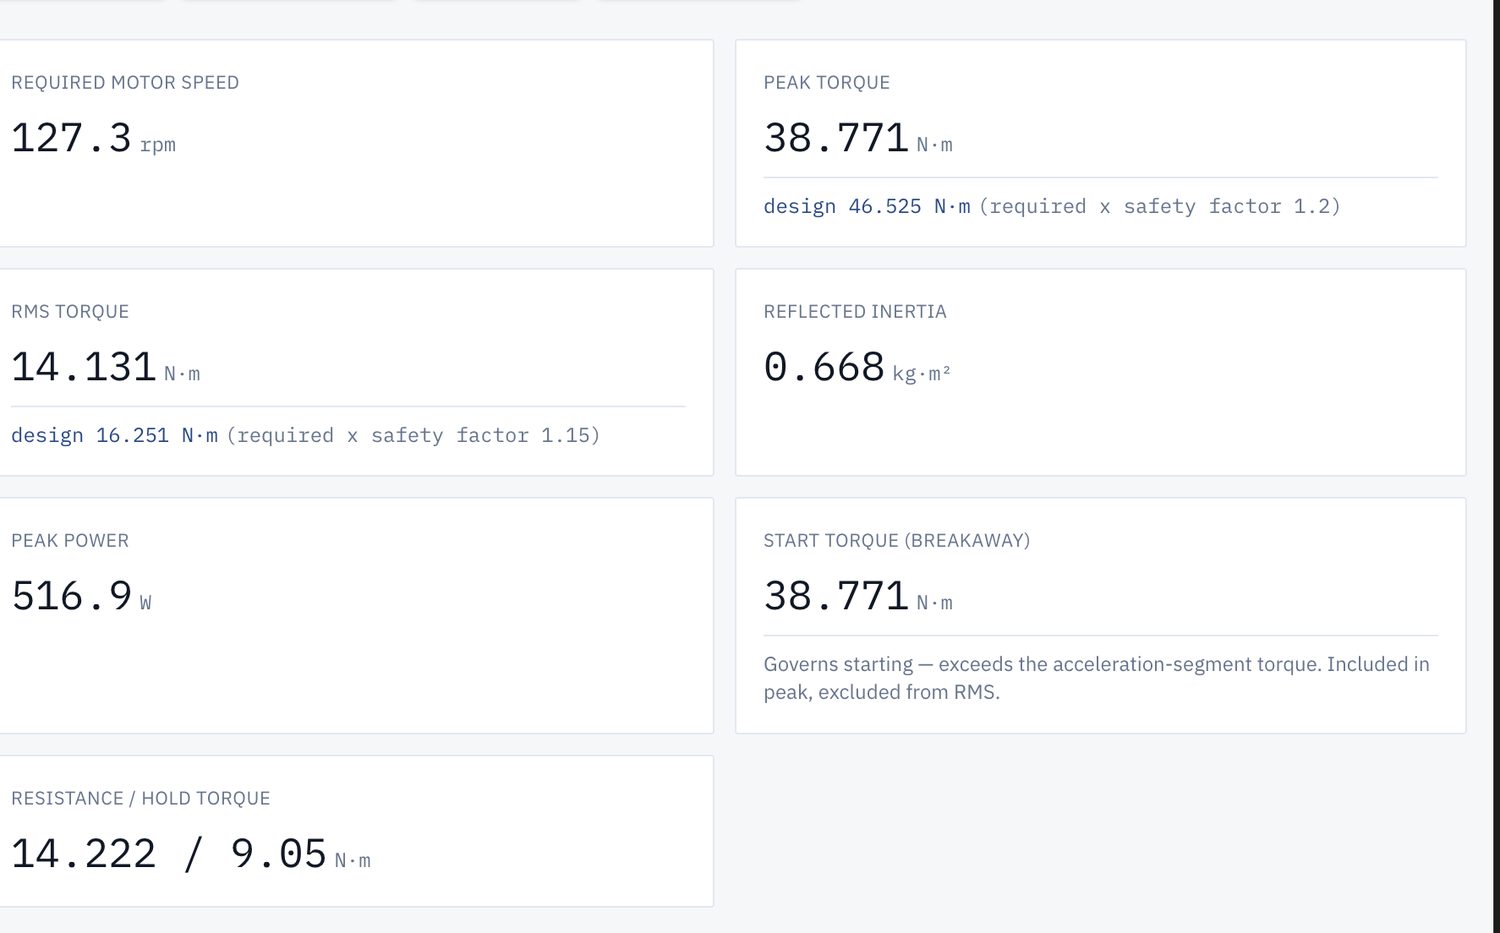Click the REQUIRED MOTOR SPEED label
The width and height of the screenshot is (1500, 933).
pyautogui.click(x=125, y=83)
